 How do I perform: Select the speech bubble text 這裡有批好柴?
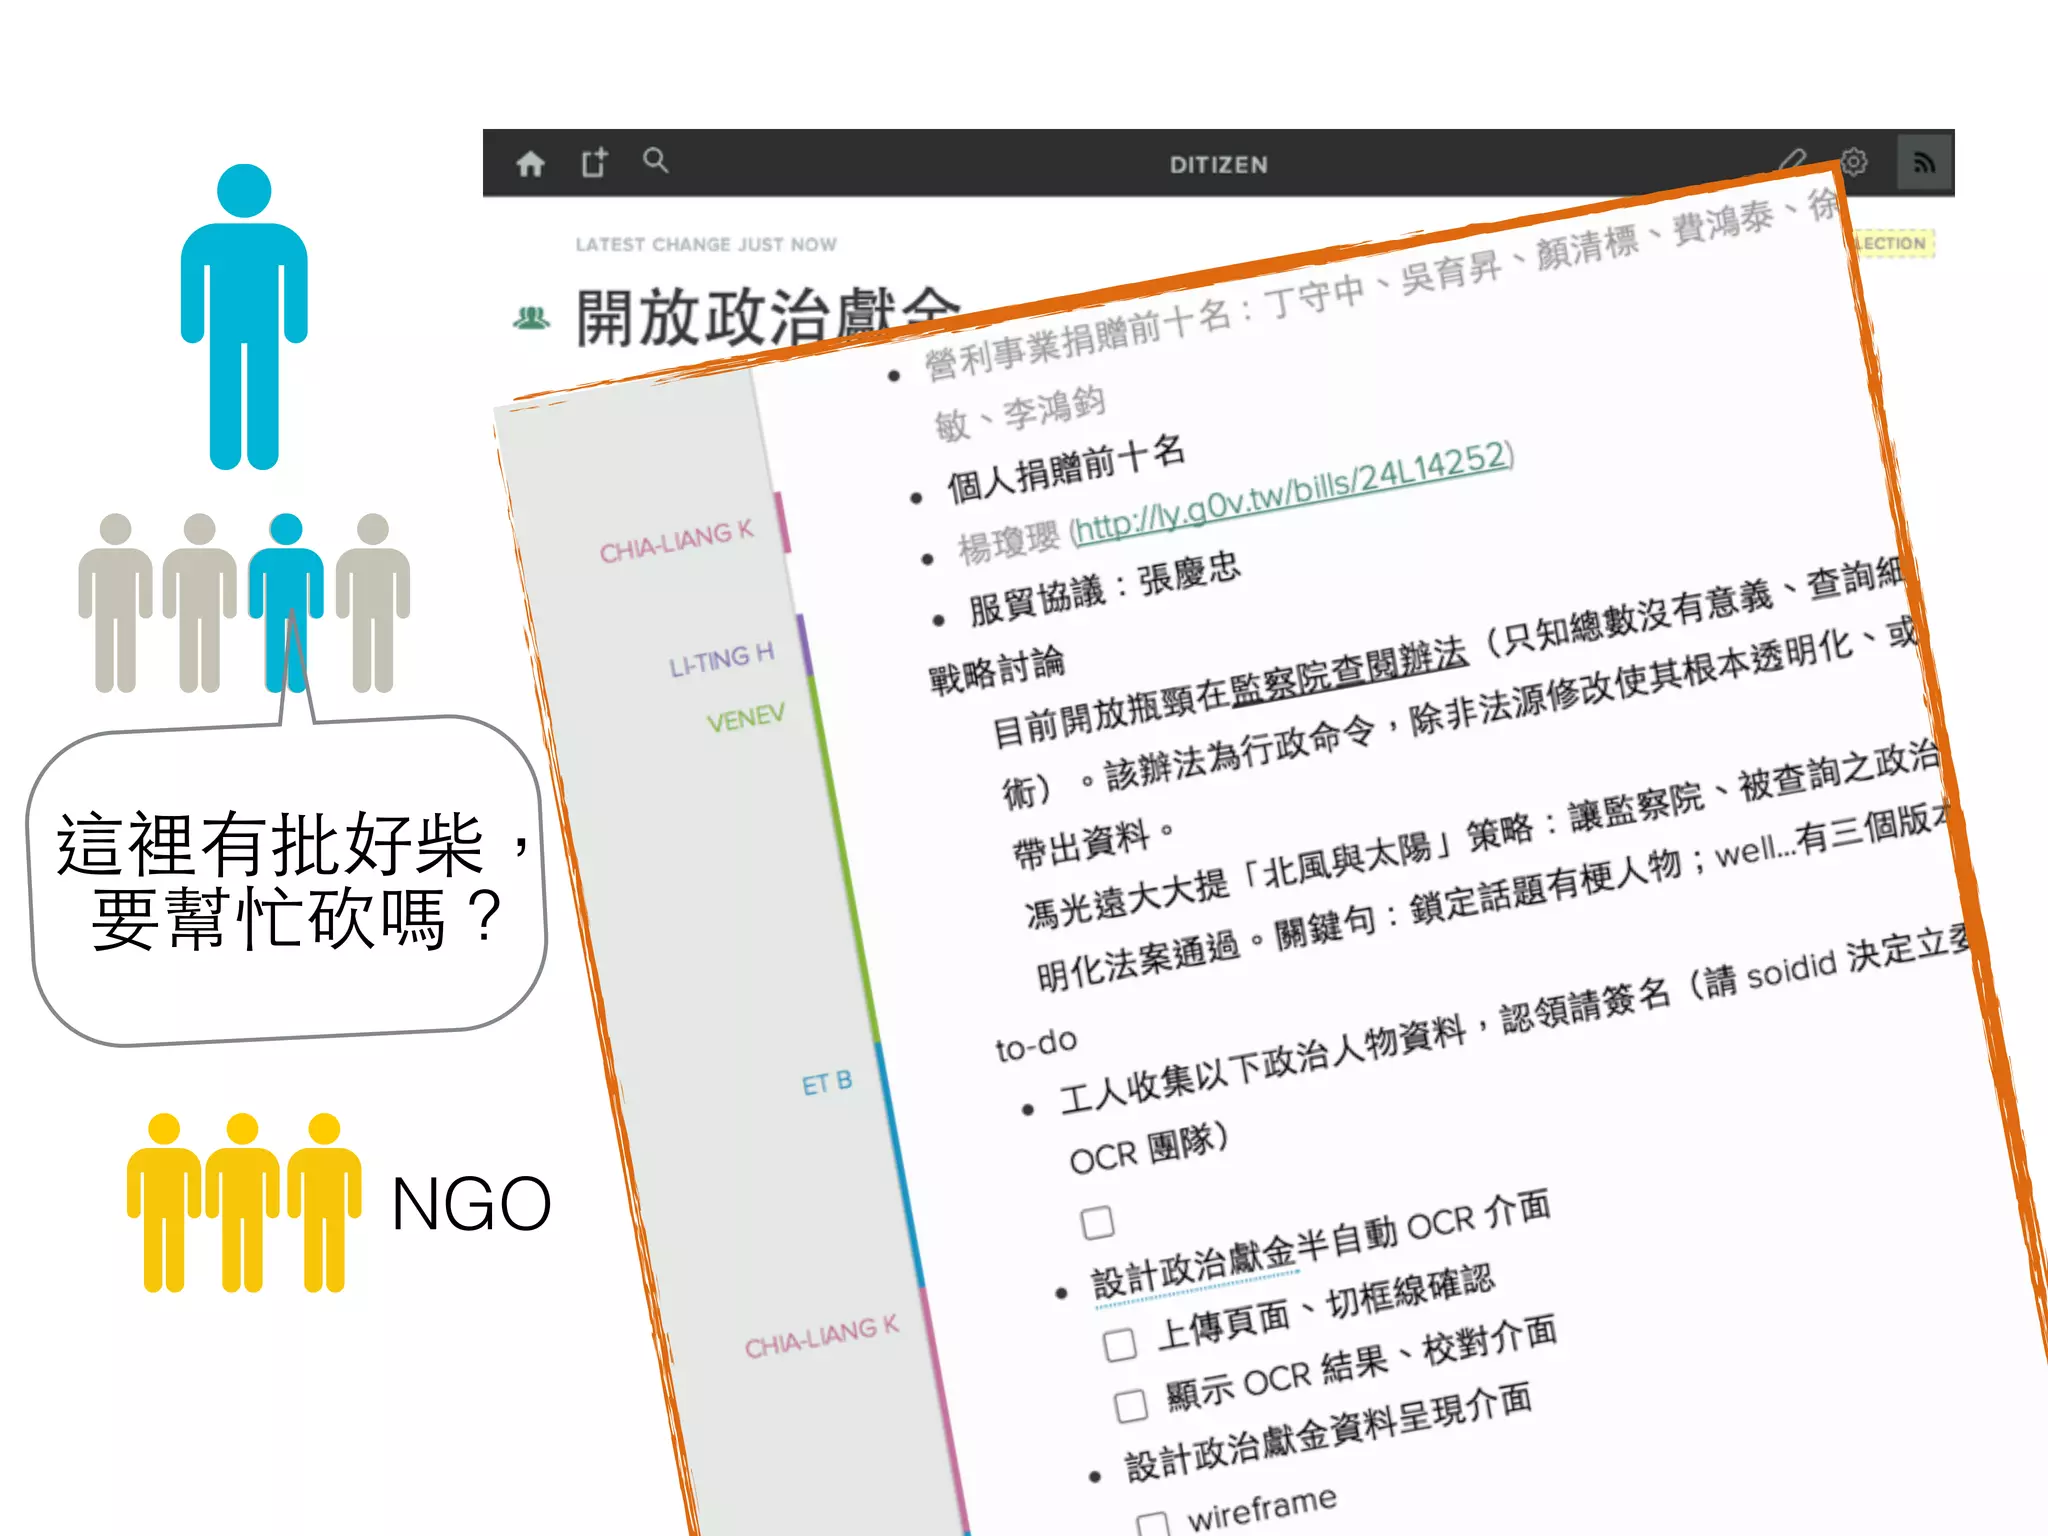click(271, 845)
